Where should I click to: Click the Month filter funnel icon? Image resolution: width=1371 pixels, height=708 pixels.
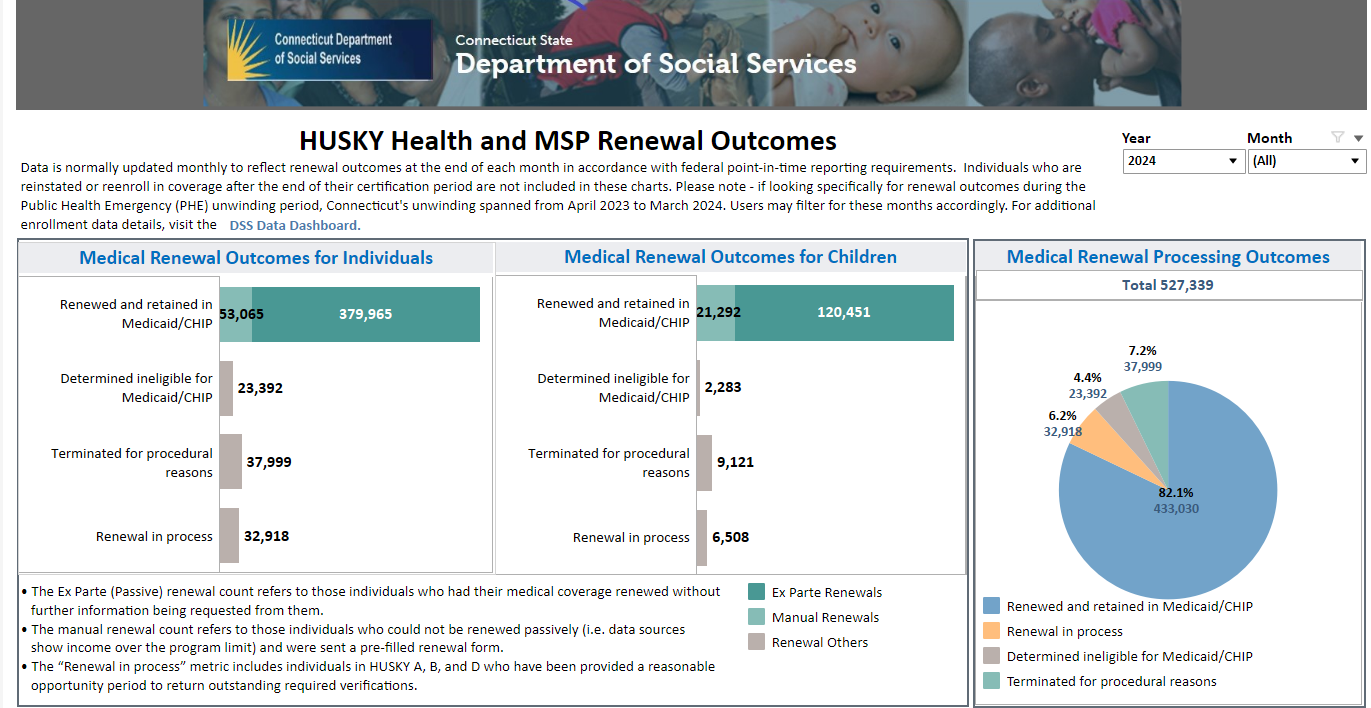point(1337,138)
